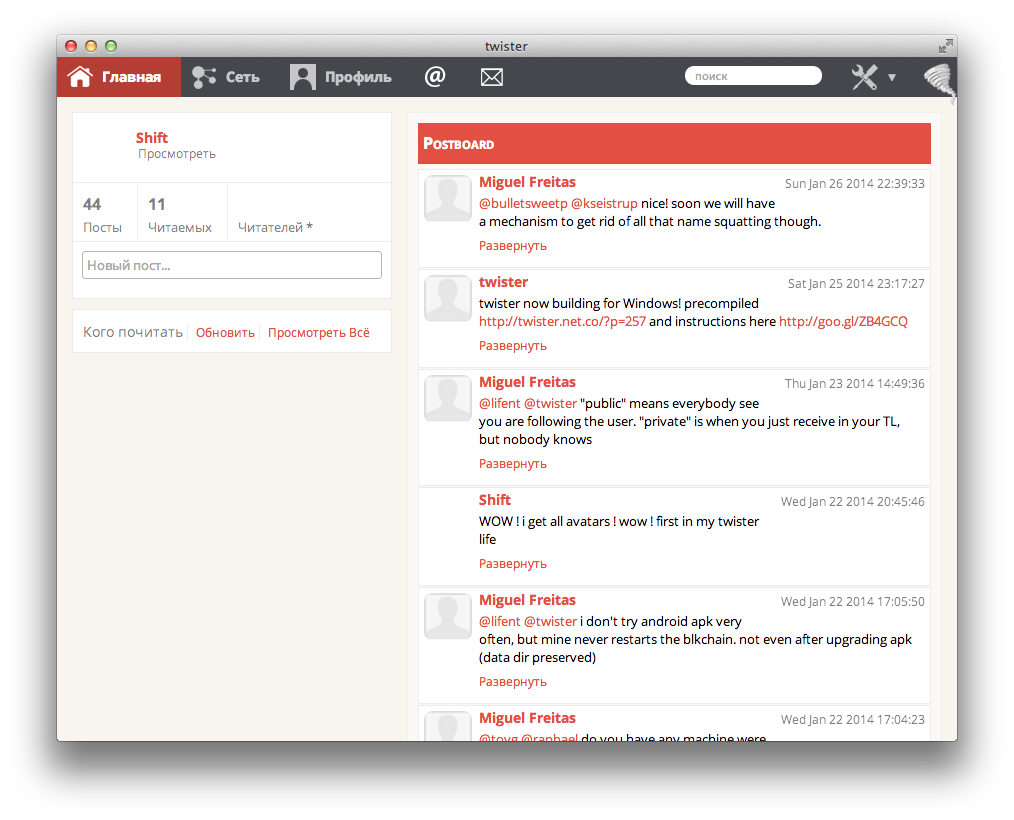Open the Читателей followers count
Image resolution: width=1014 pixels, height=820 pixels.
[x=275, y=227]
